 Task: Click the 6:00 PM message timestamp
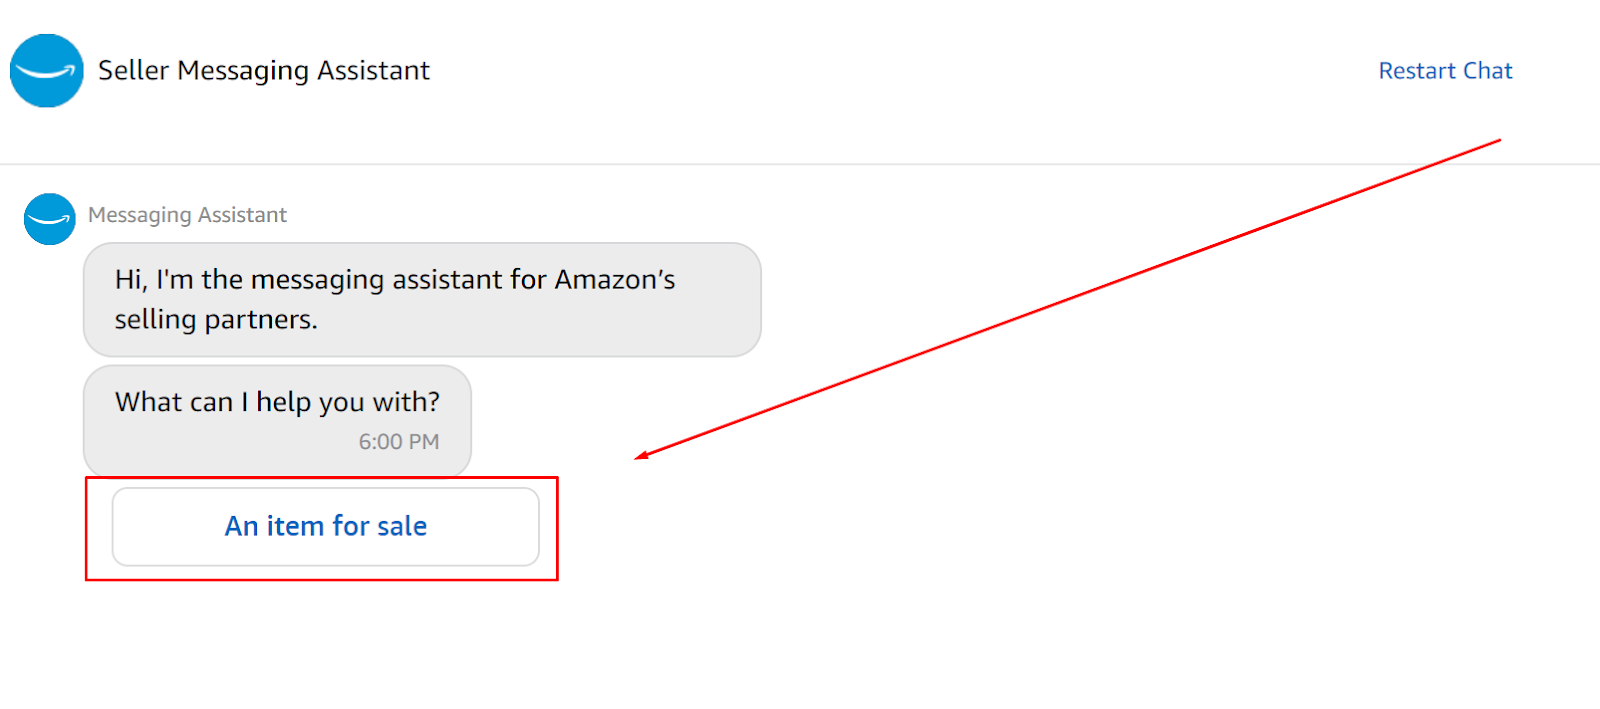coord(398,442)
